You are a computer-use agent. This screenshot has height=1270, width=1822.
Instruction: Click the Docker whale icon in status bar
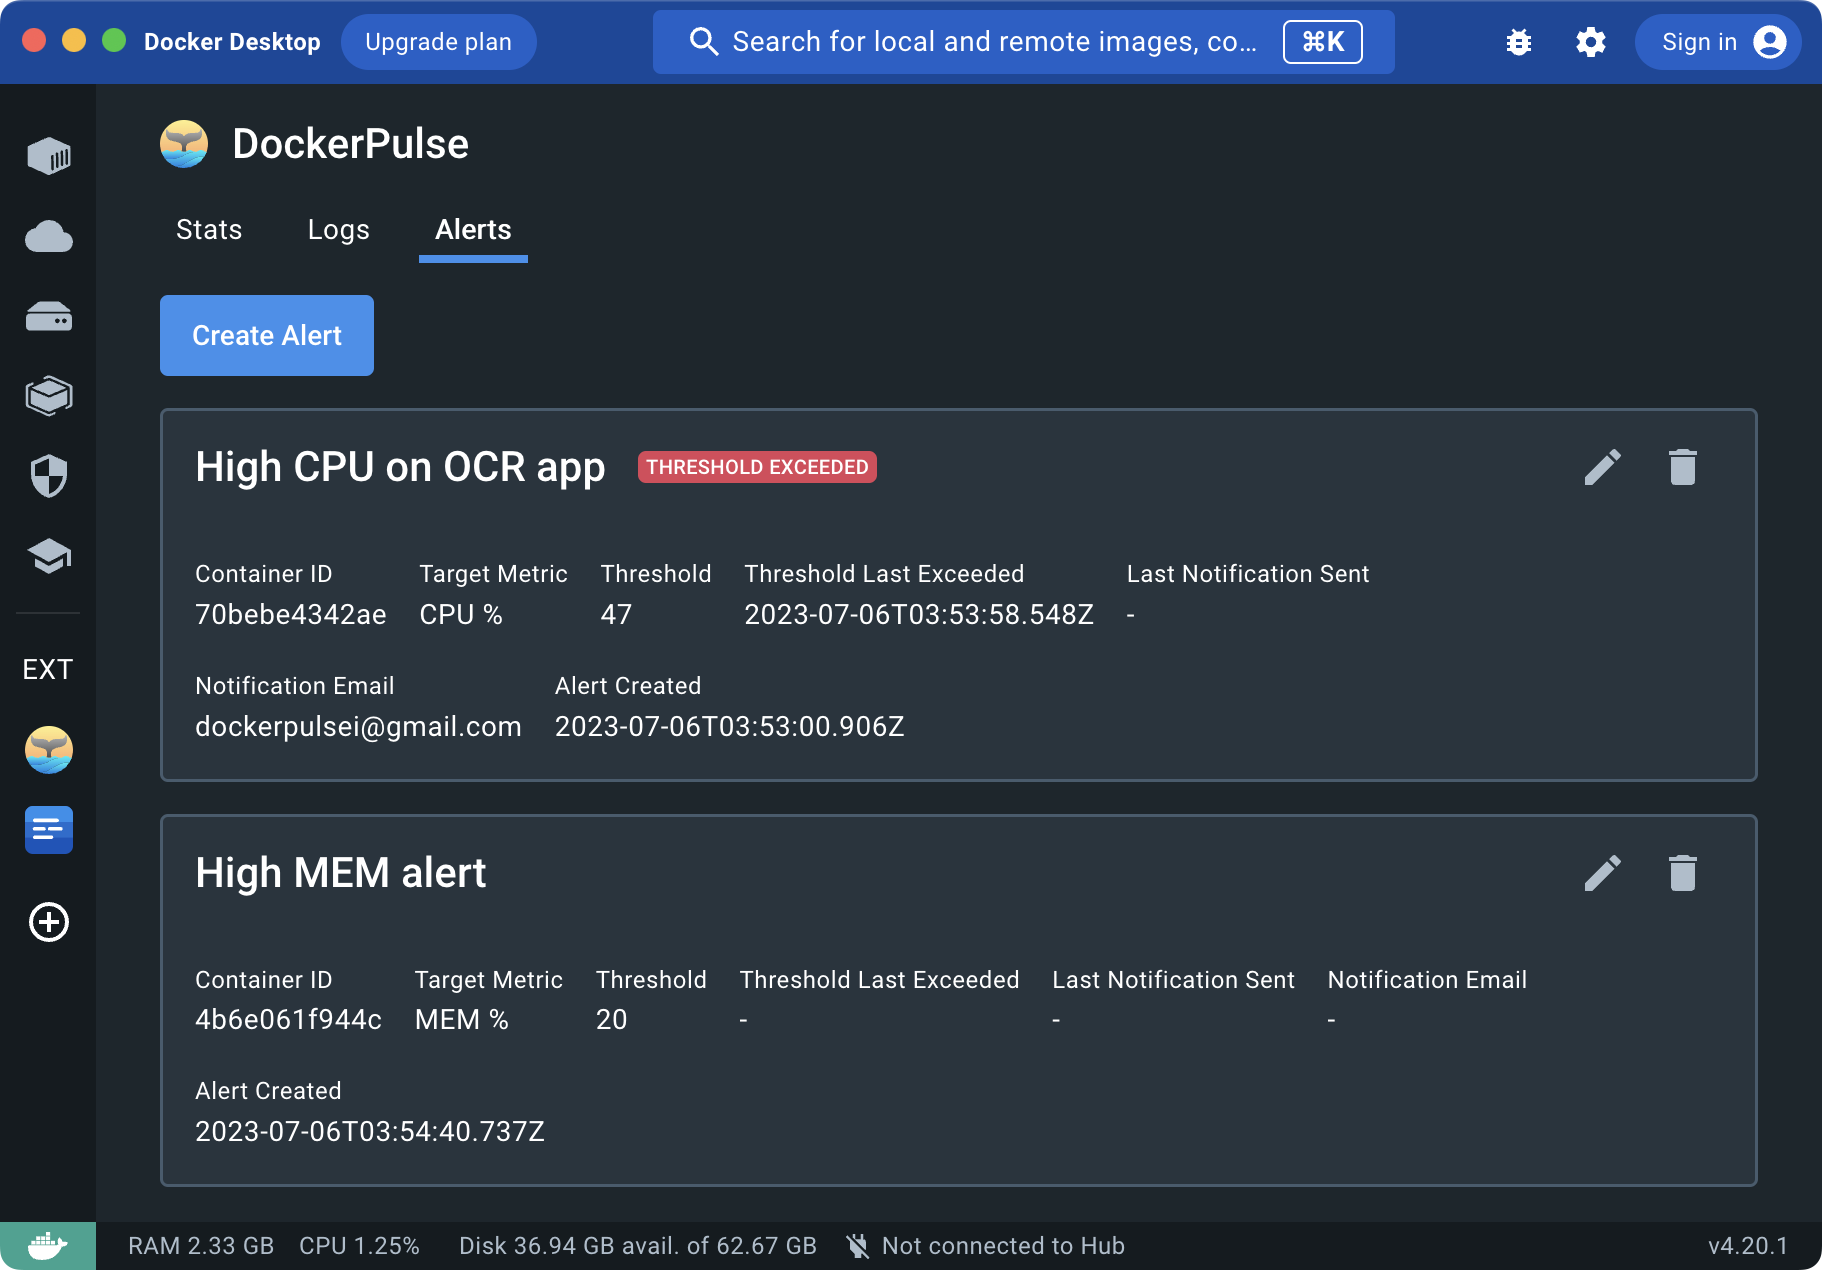coord(48,1246)
